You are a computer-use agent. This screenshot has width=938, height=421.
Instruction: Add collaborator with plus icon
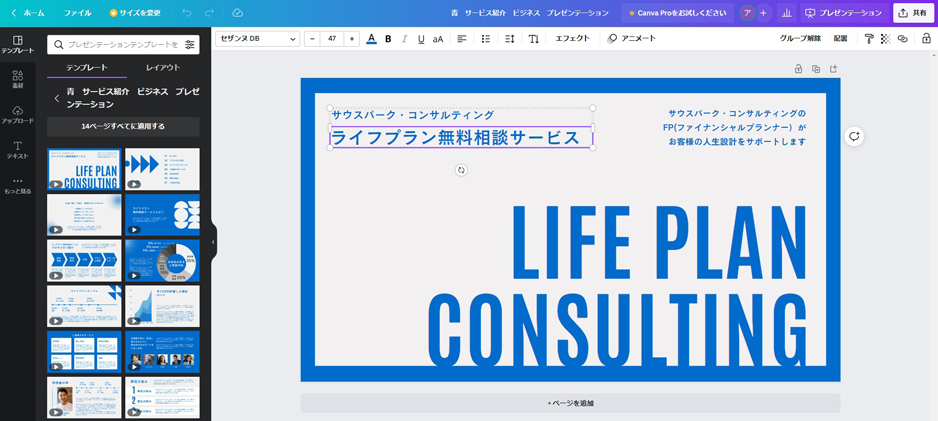click(x=763, y=13)
